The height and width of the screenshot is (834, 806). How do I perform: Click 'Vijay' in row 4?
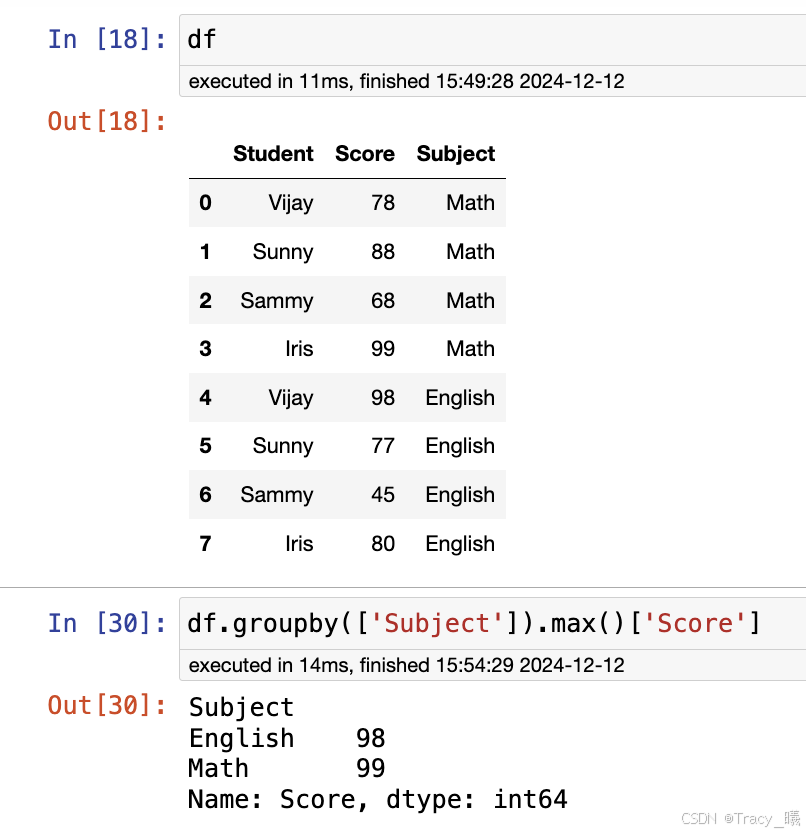(x=290, y=398)
